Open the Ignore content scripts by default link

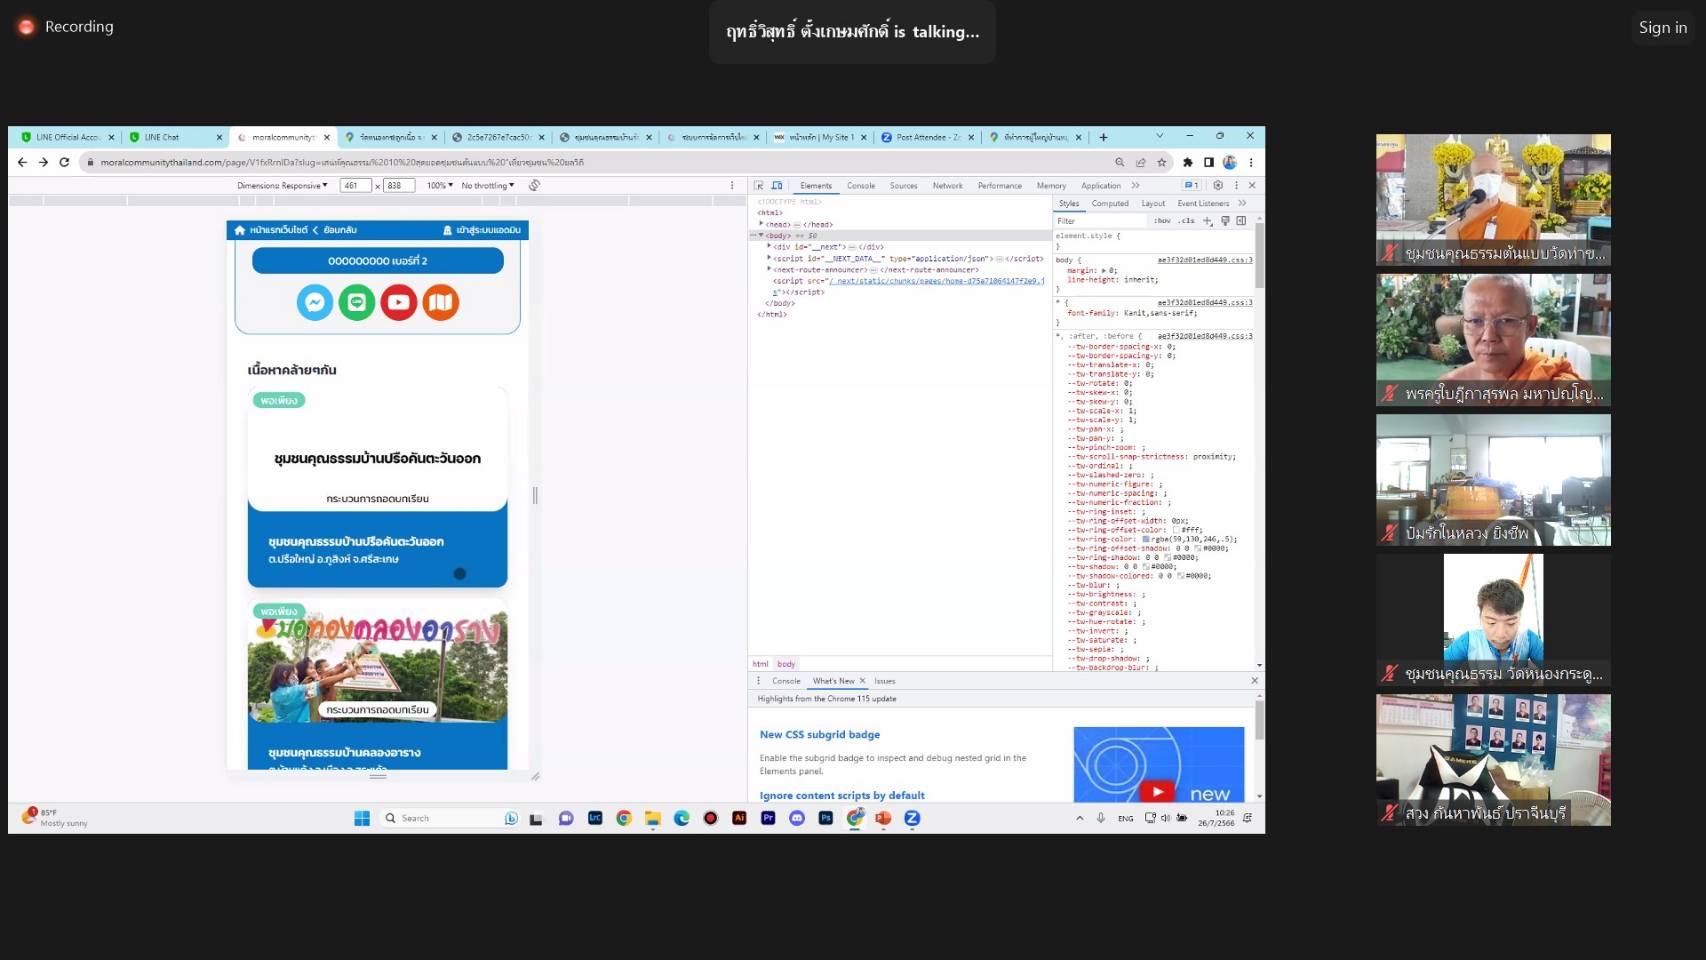(842, 796)
